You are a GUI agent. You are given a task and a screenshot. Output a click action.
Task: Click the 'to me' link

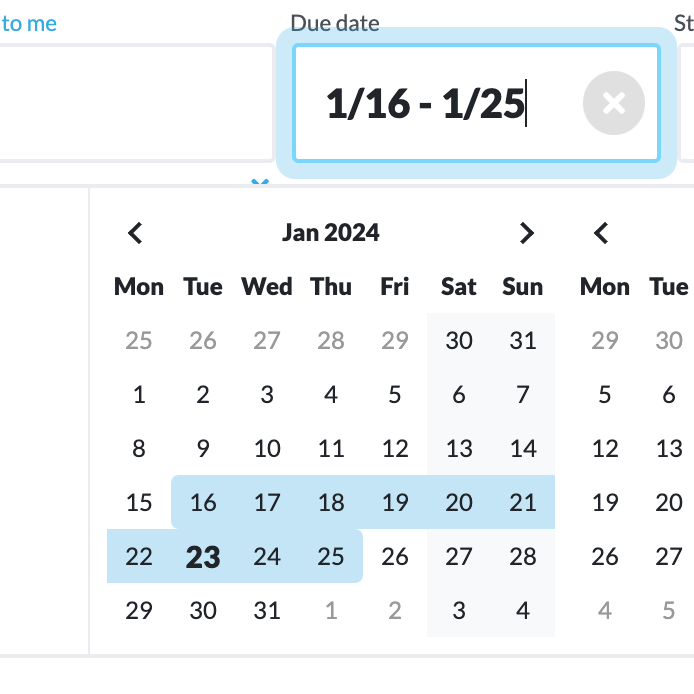[x=29, y=23]
